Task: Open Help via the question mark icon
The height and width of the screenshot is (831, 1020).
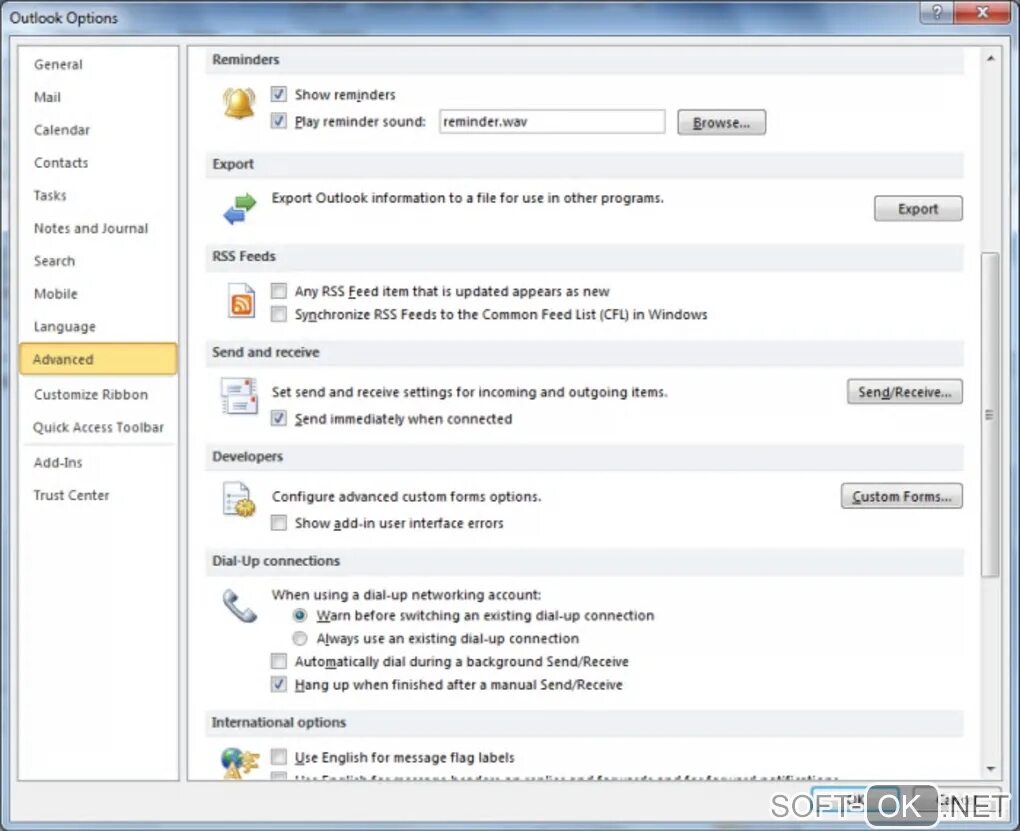Action: 936,13
